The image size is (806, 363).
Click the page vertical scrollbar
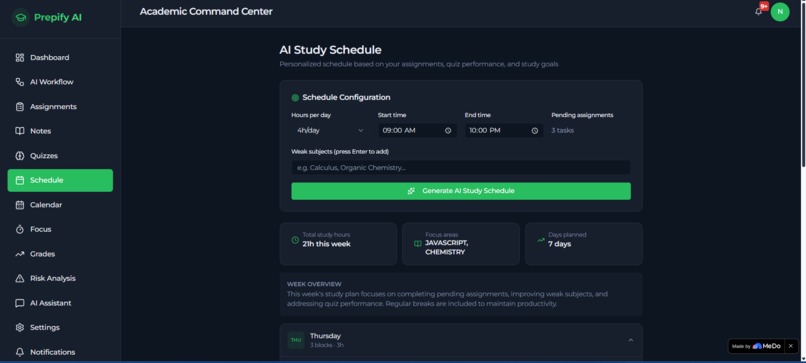802,85
